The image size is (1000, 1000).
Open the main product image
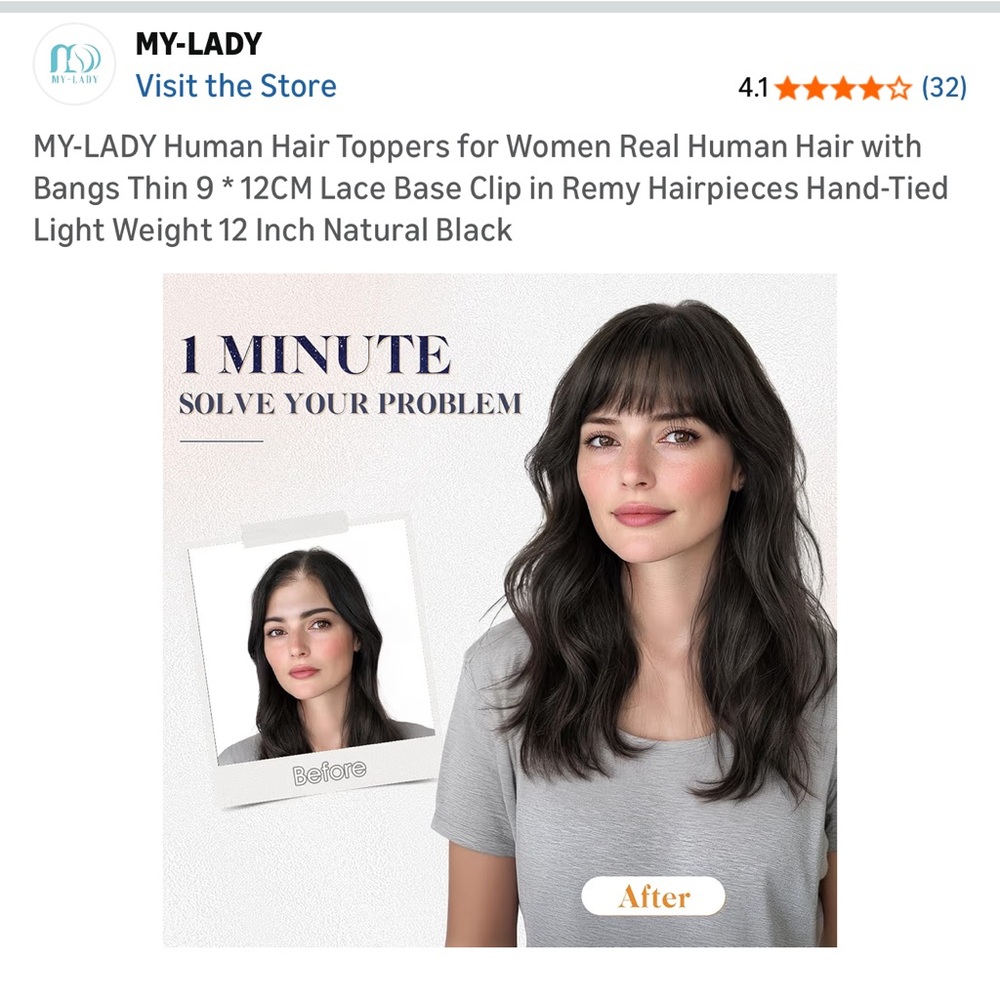click(499, 610)
